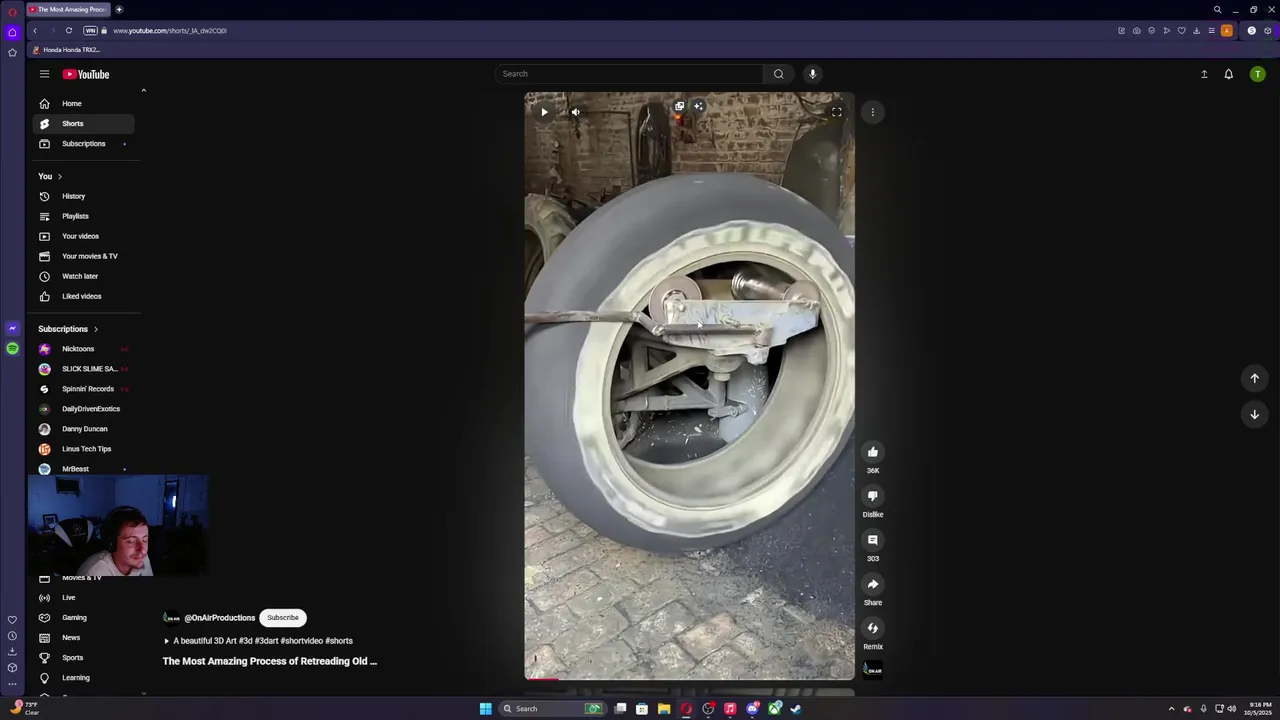Image resolution: width=1280 pixels, height=720 pixels.
Task: Click in the YouTube search field
Action: point(630,73)
